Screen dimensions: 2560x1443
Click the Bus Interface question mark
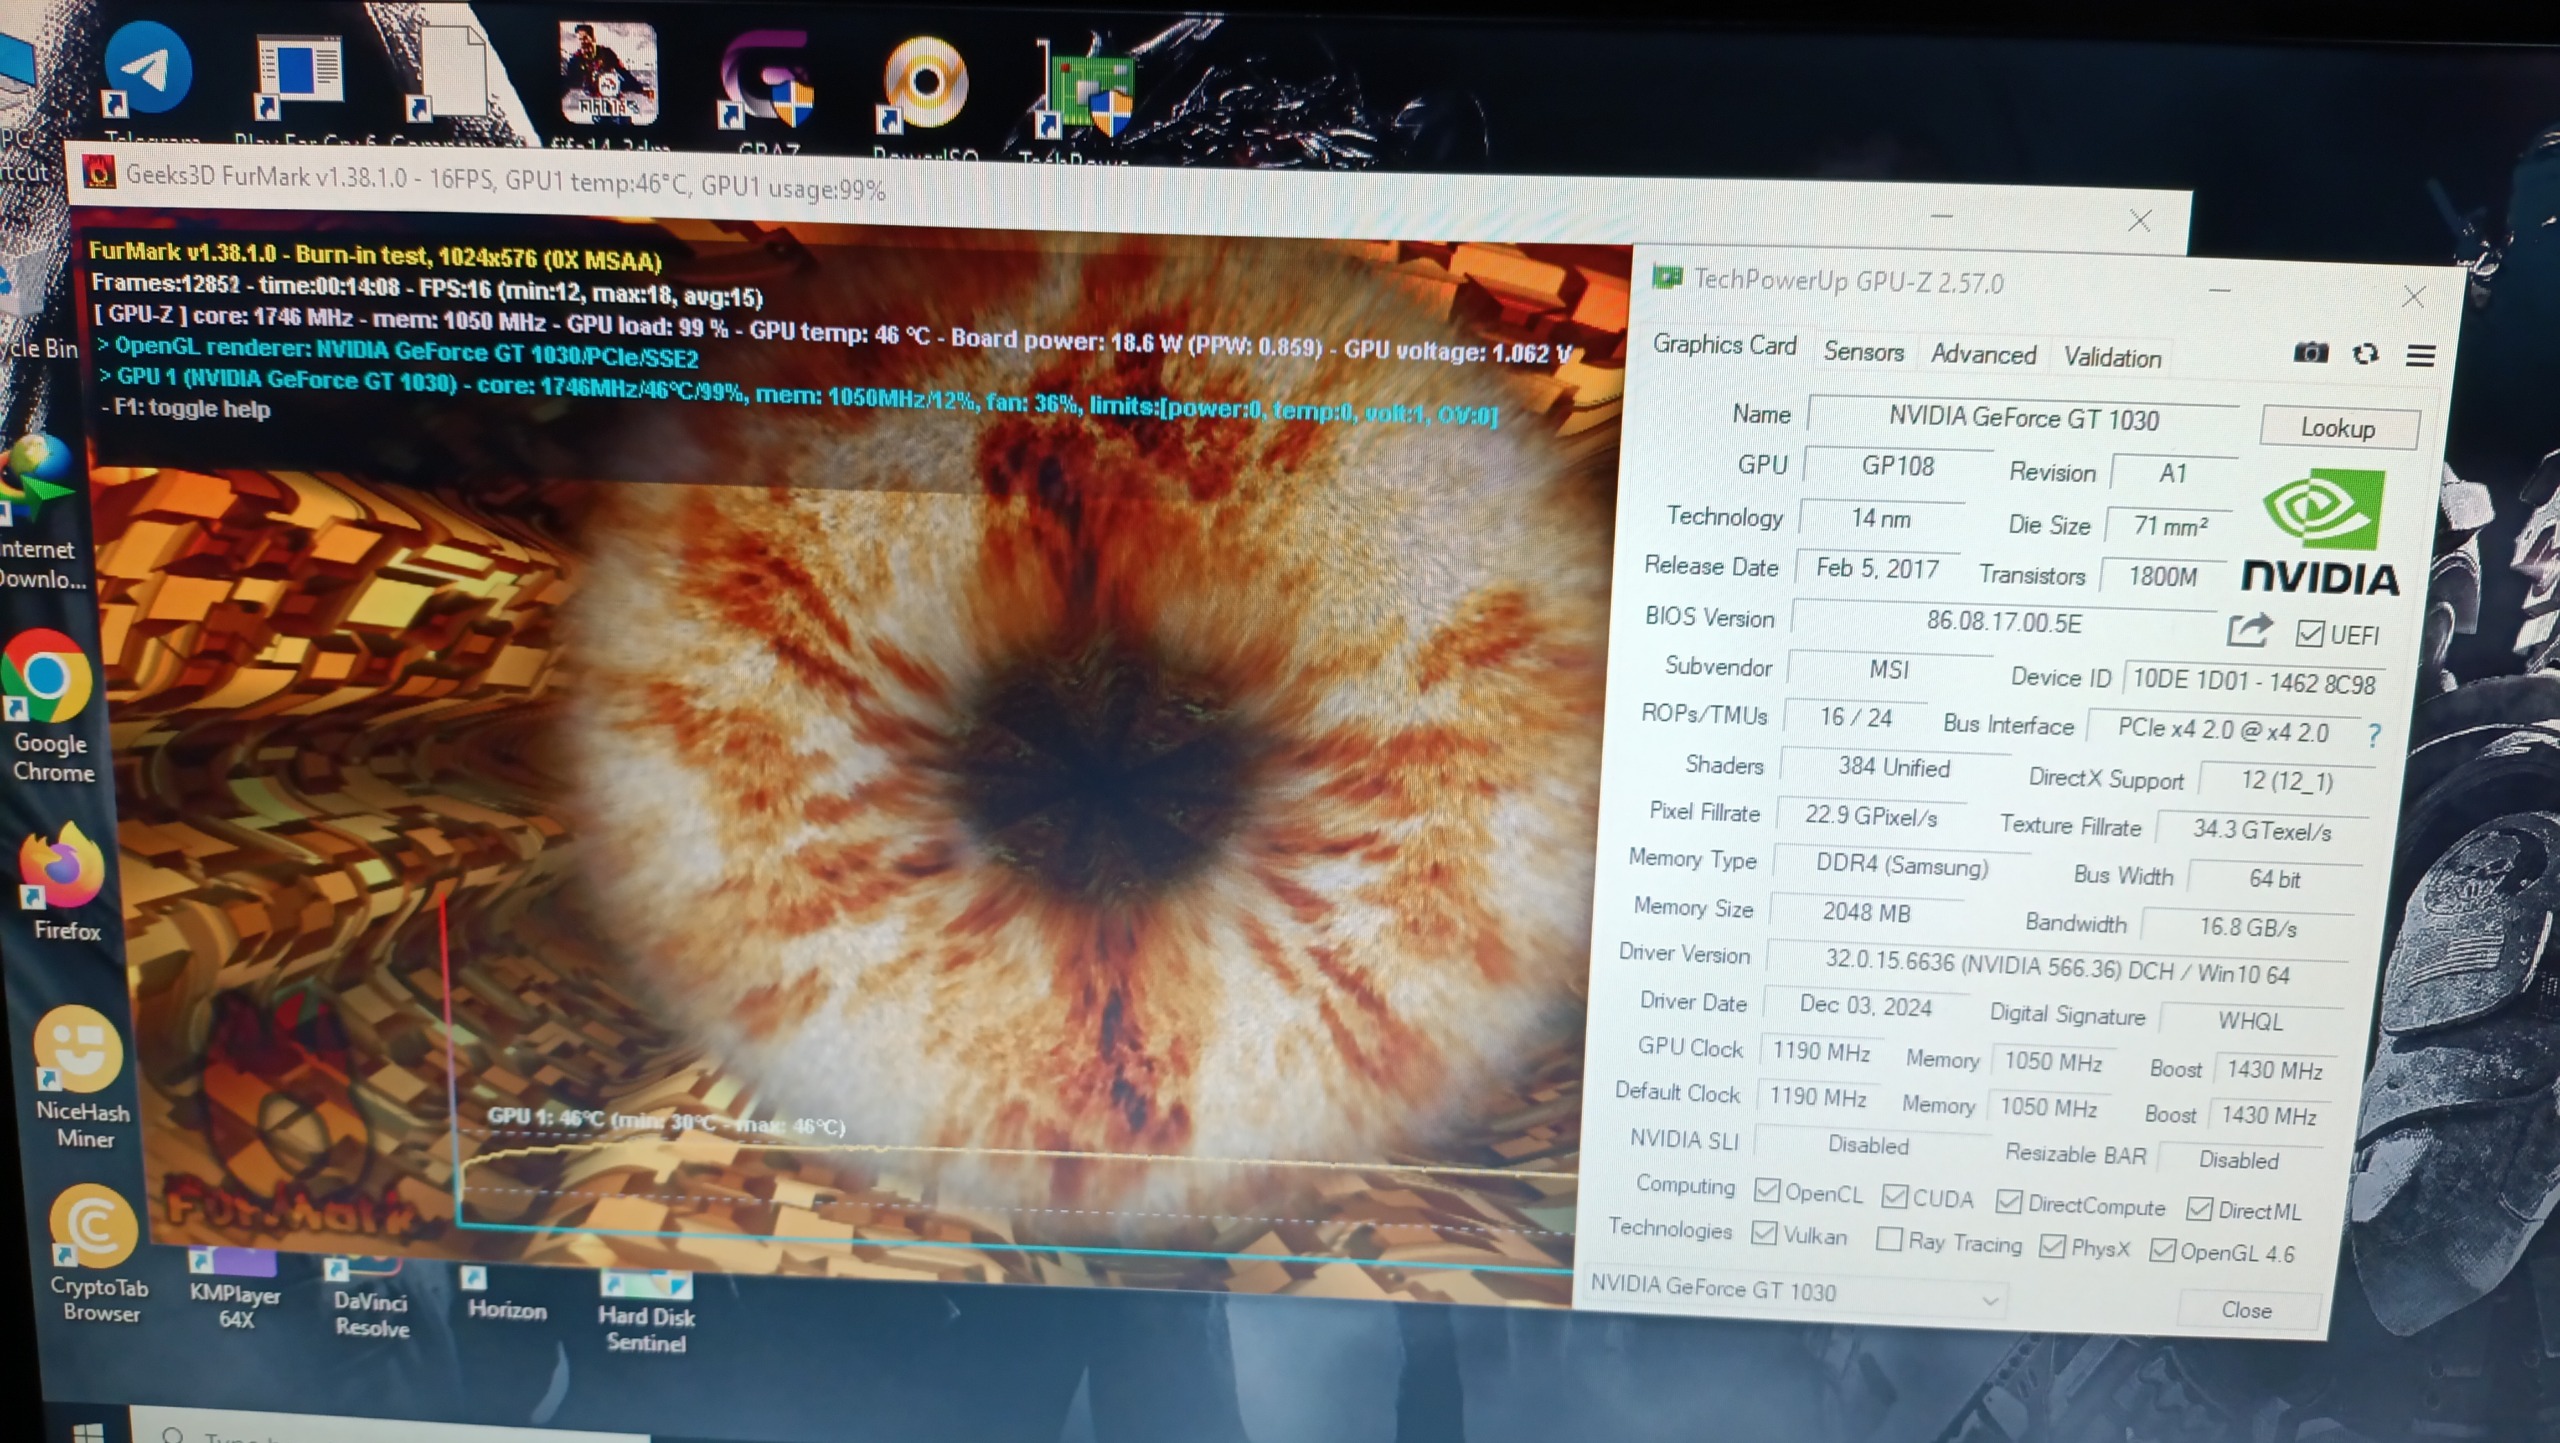2374,736
